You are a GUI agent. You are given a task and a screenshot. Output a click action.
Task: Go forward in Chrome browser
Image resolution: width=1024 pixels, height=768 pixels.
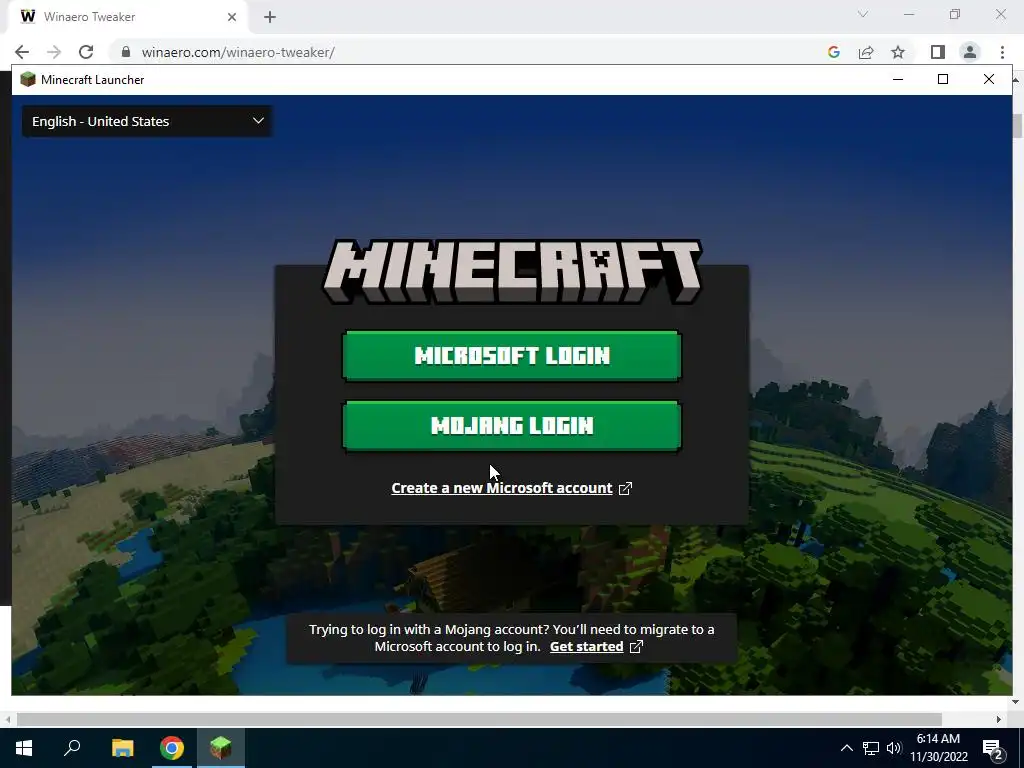coord(54,52)
